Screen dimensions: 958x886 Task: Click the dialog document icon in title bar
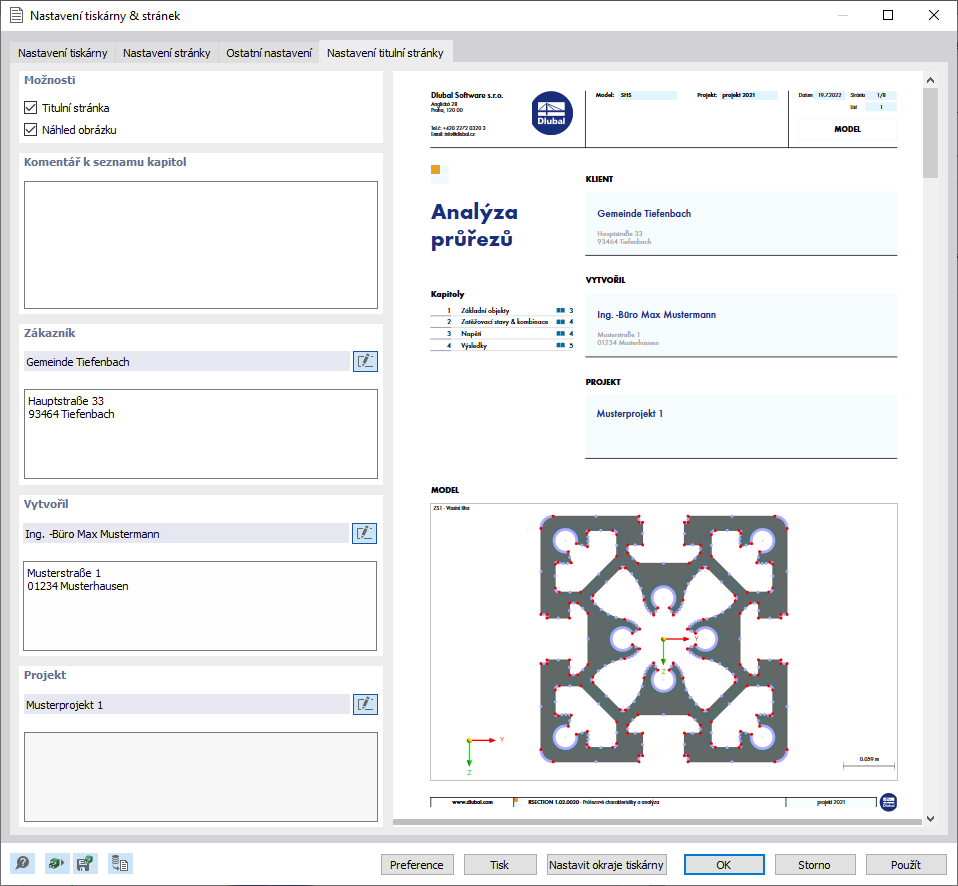point(16,15)
